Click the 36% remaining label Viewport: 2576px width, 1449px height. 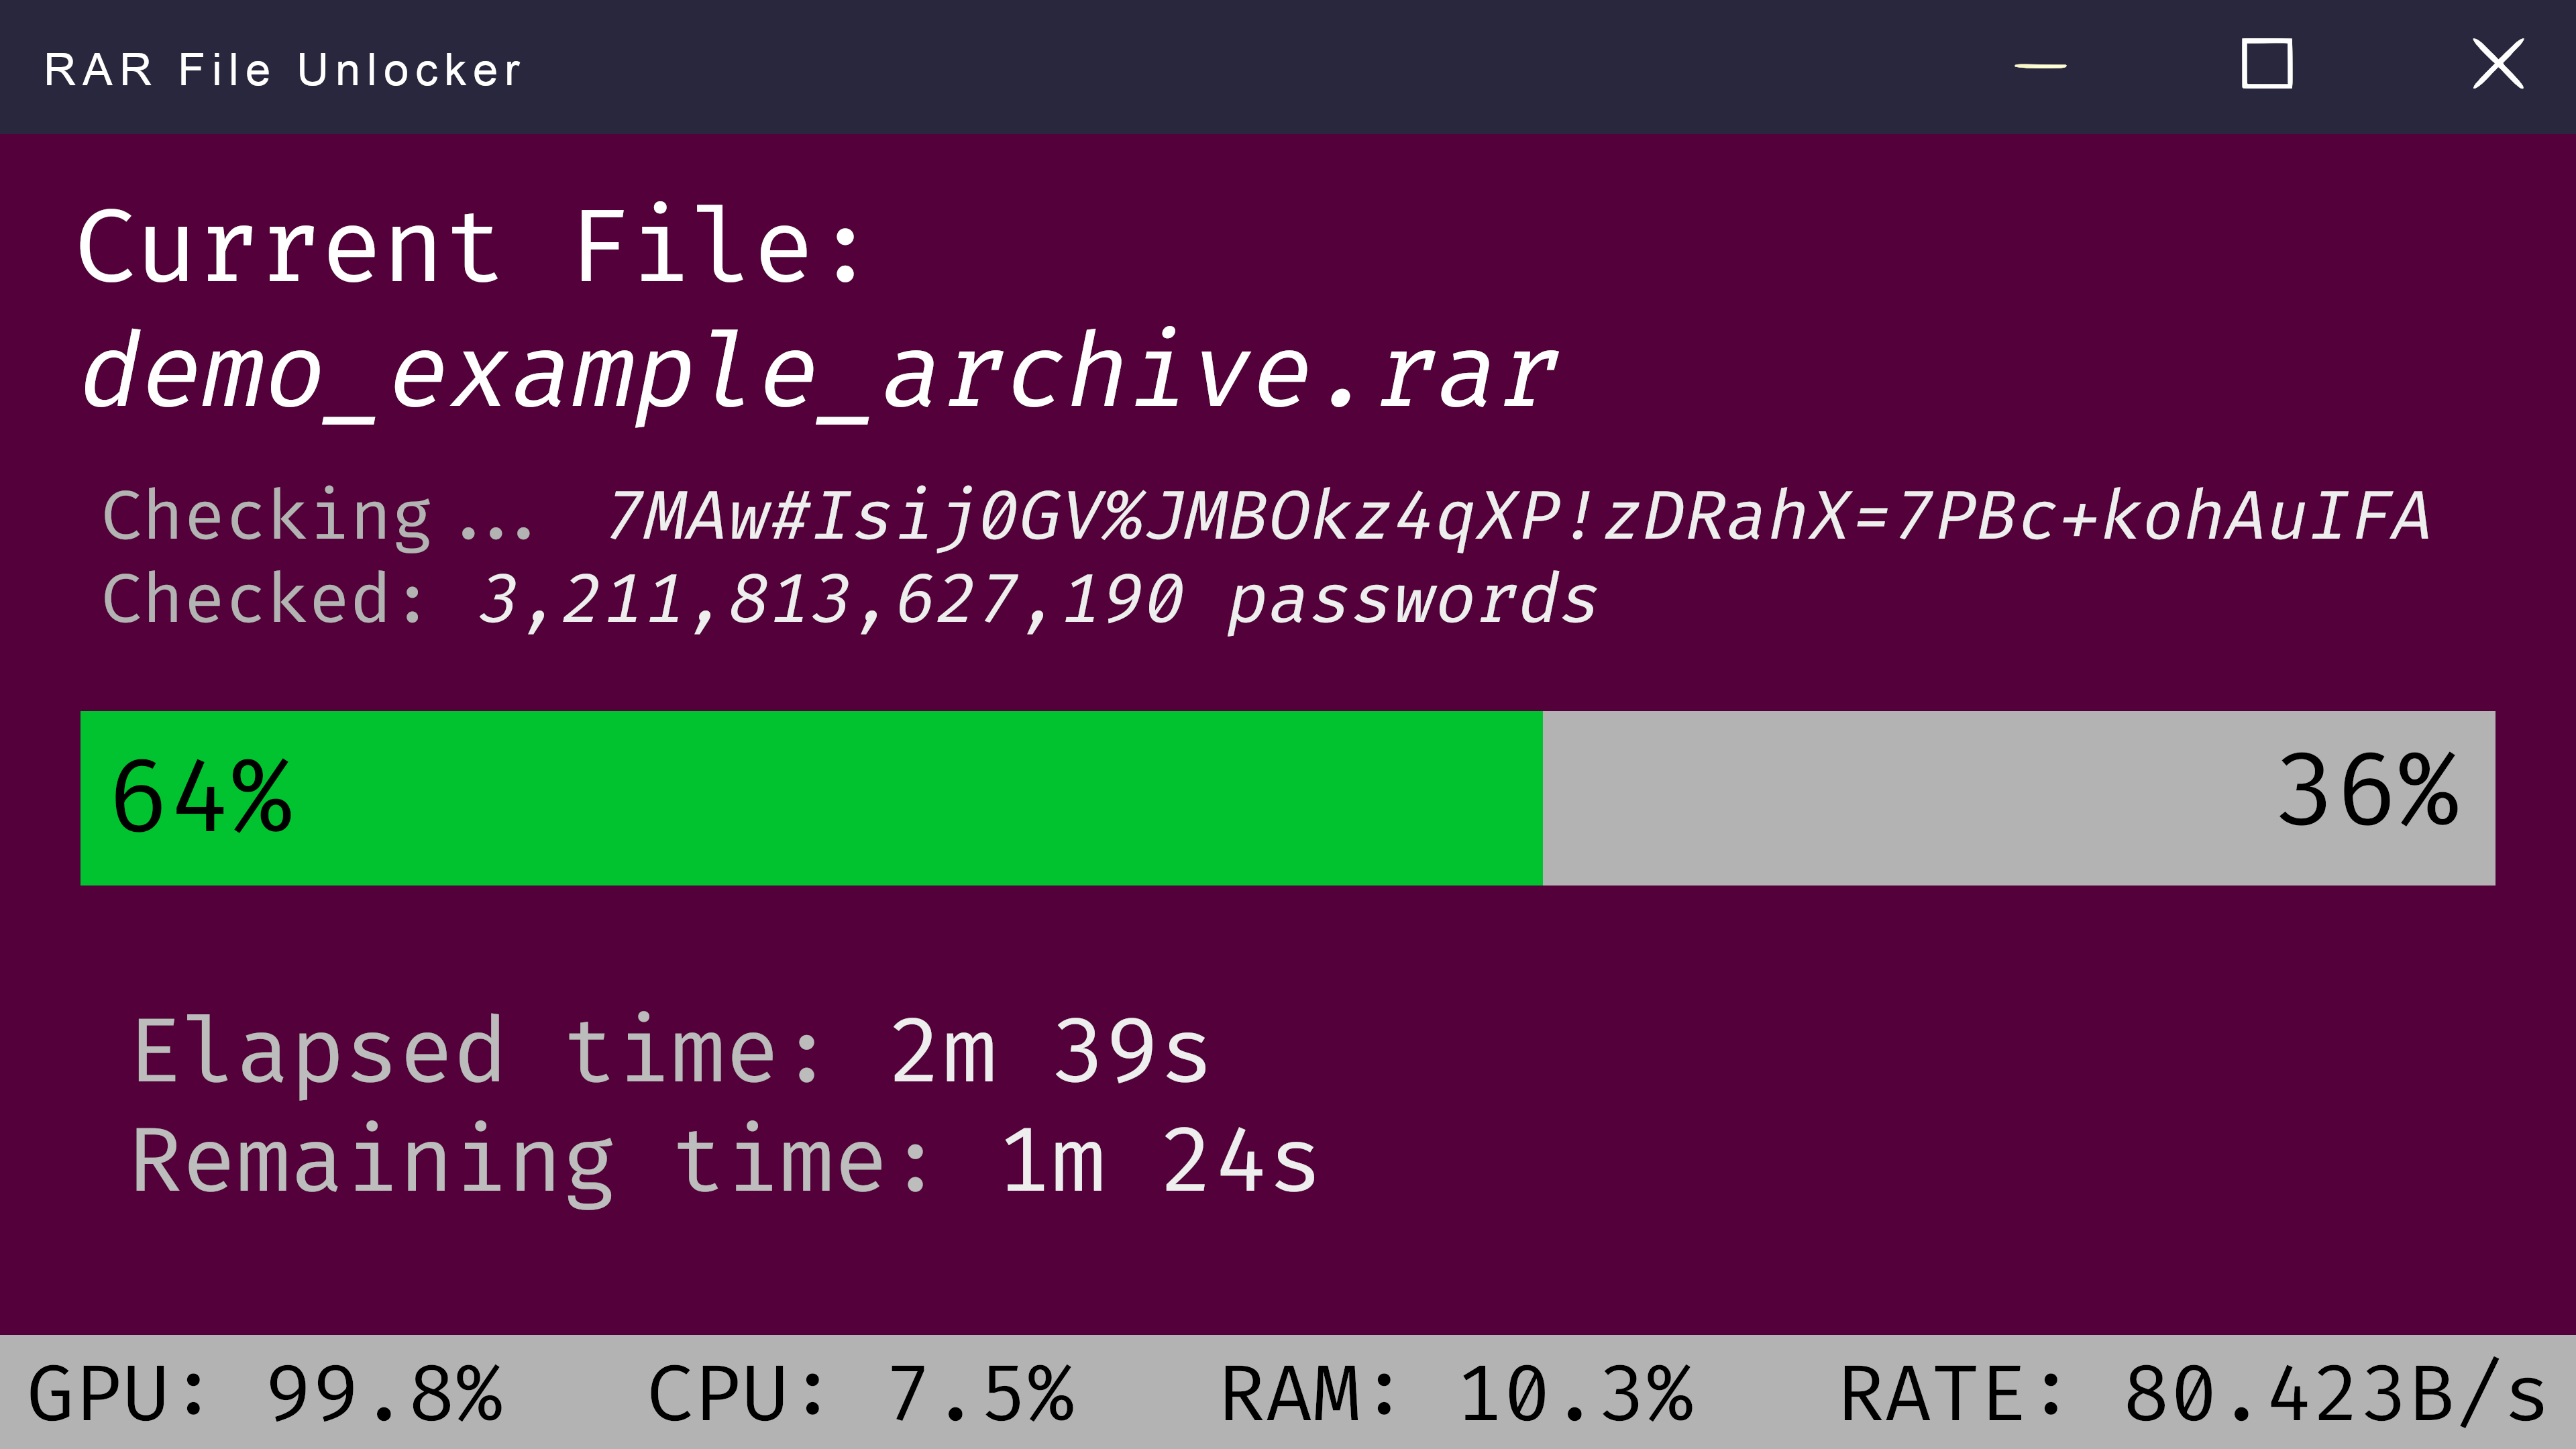click(x=2367, y=792)
